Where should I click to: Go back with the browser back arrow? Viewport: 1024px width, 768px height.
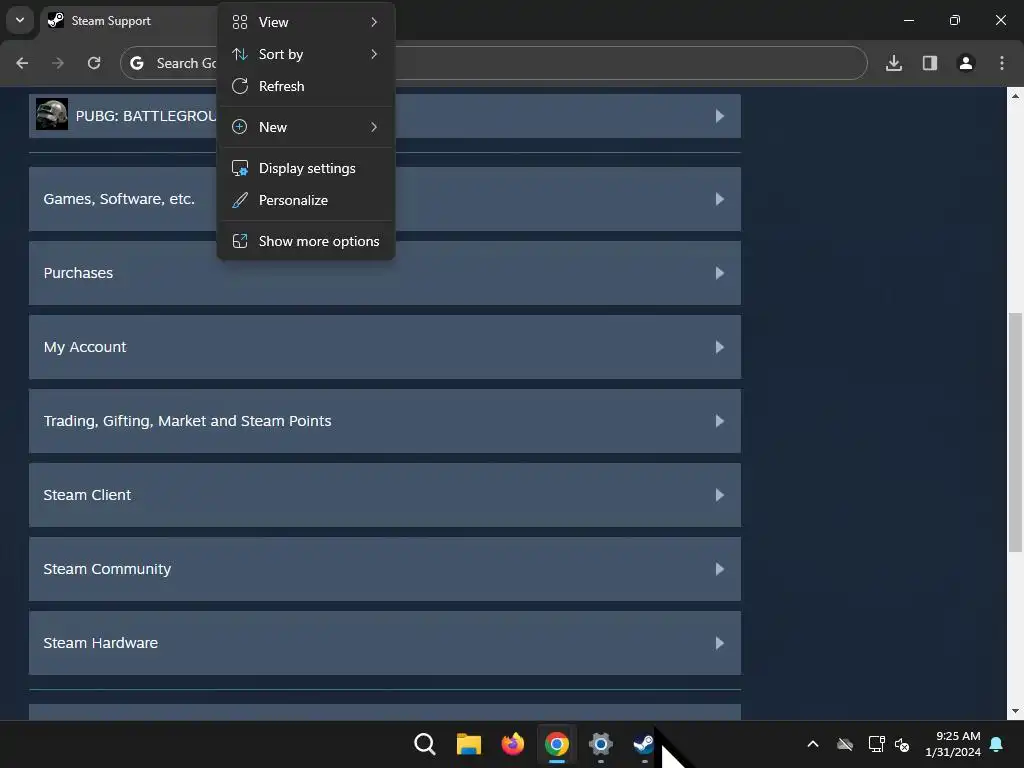click(22, 63)
